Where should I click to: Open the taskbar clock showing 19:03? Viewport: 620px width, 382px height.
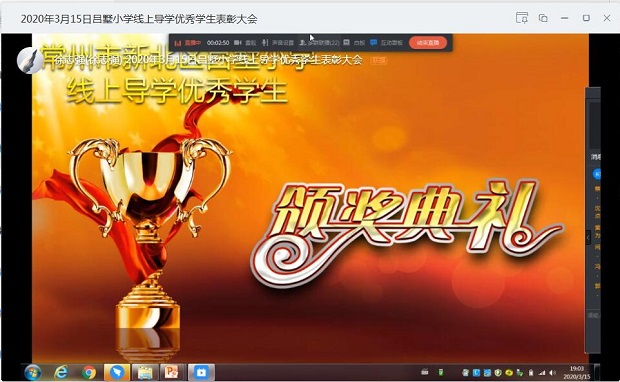577,373
